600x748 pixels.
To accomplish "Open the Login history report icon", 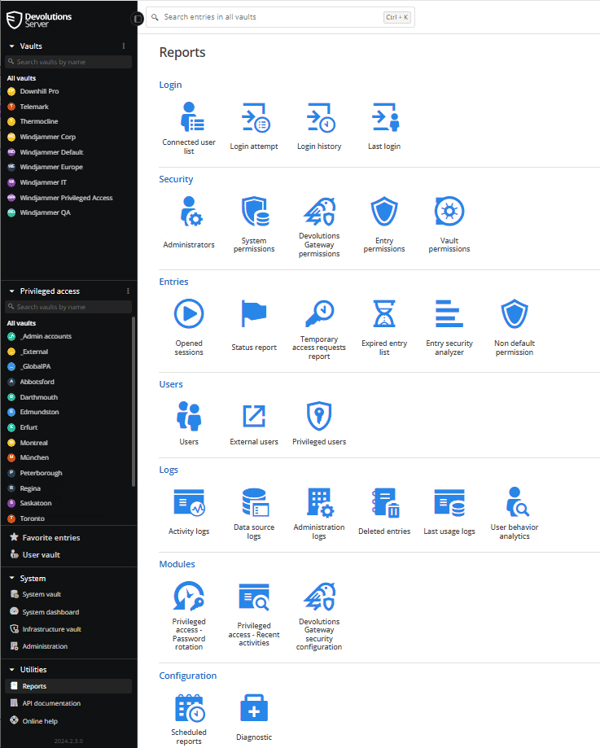I will [321, 117].
